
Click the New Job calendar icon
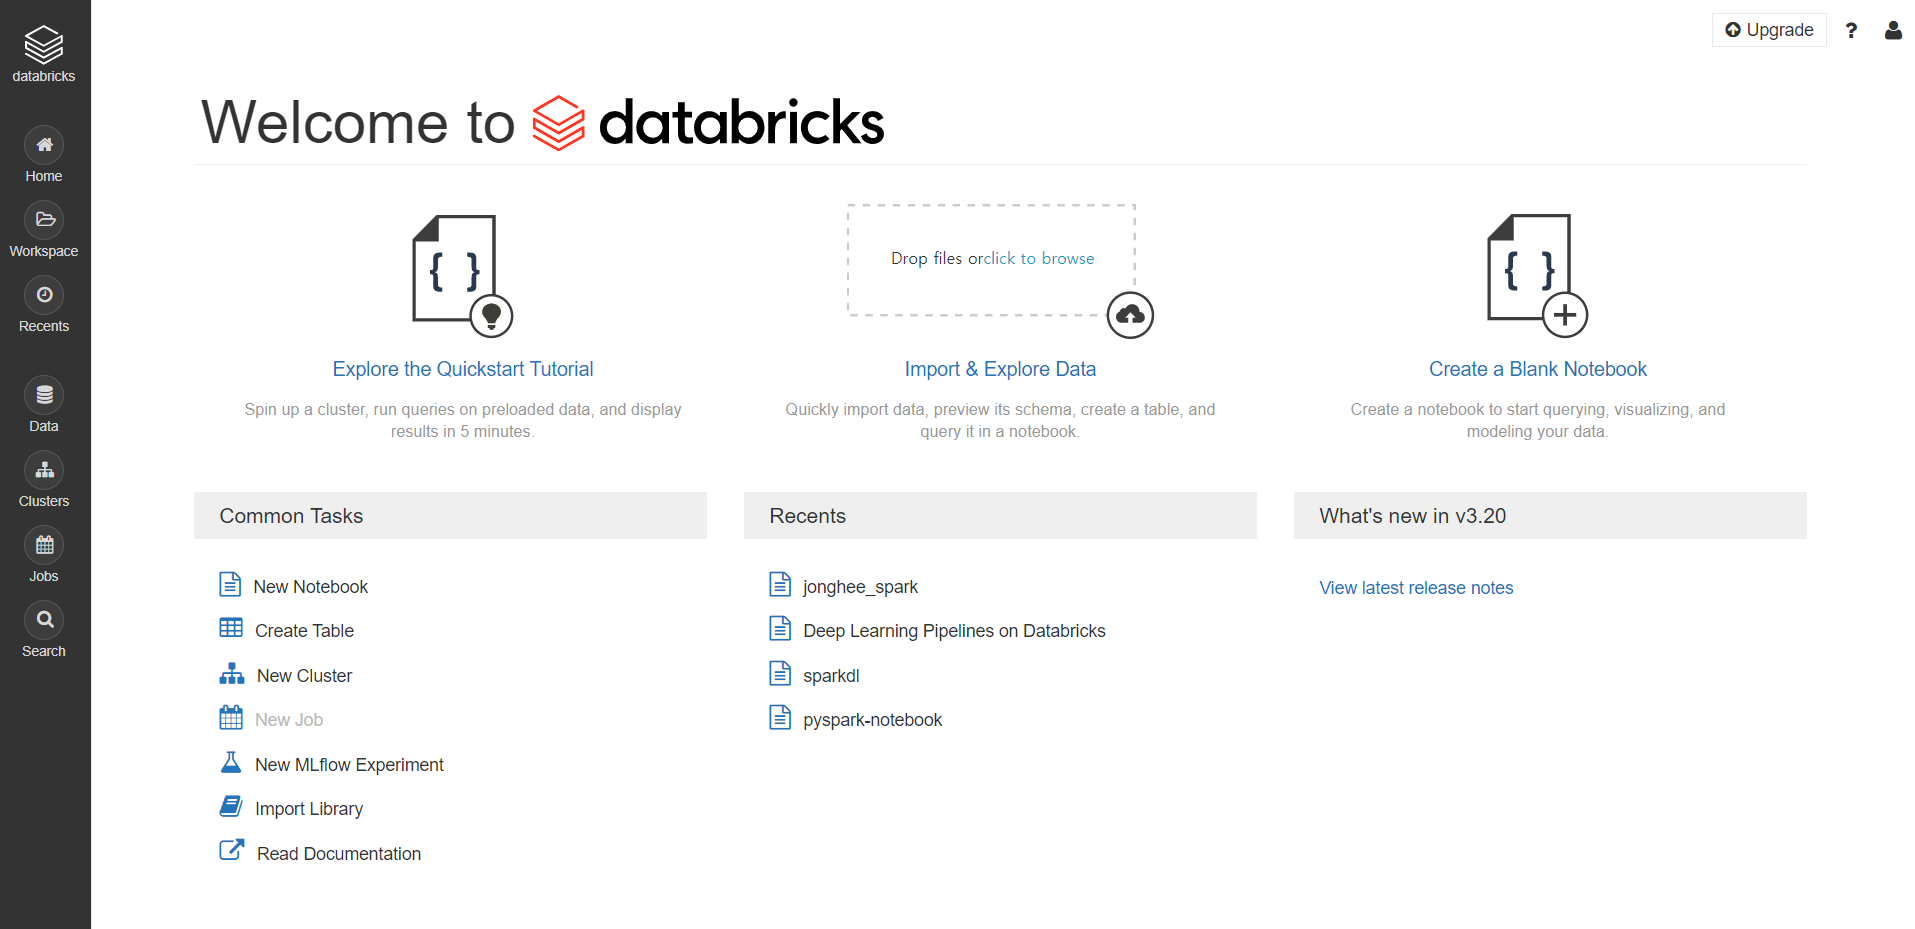231,717
